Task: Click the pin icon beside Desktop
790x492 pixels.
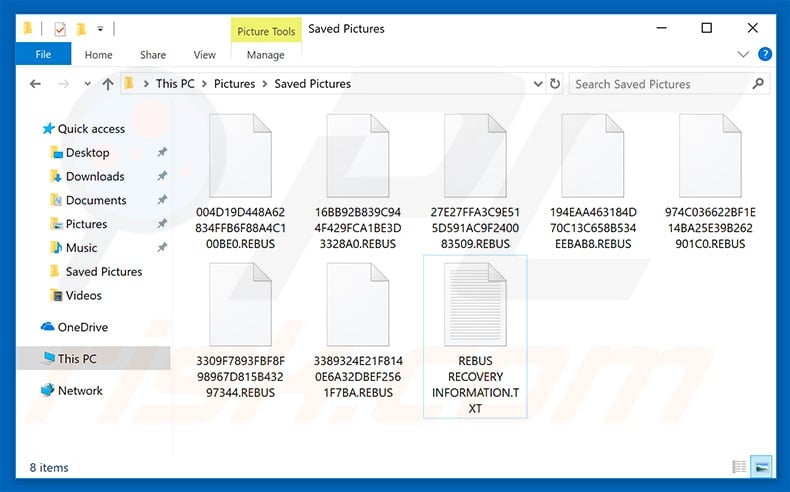Action: pyautogui.click(x=162, y=152)
